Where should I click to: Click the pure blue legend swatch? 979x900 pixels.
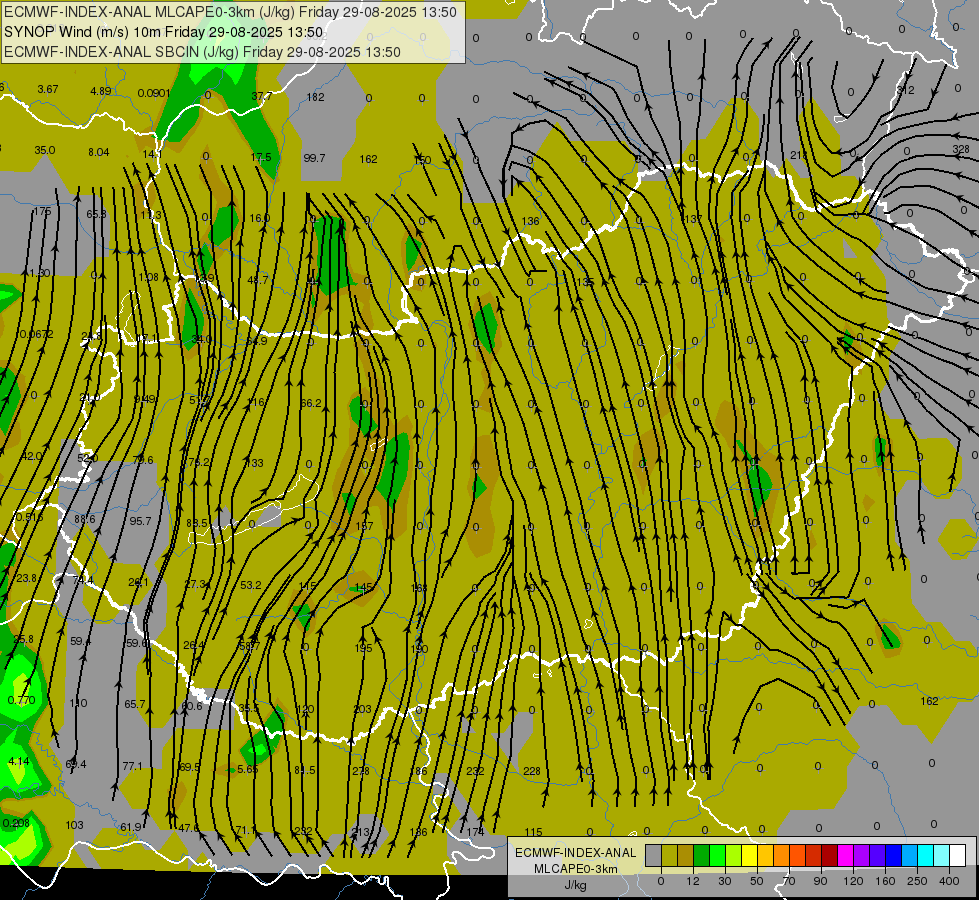click(x=893, y=855)
